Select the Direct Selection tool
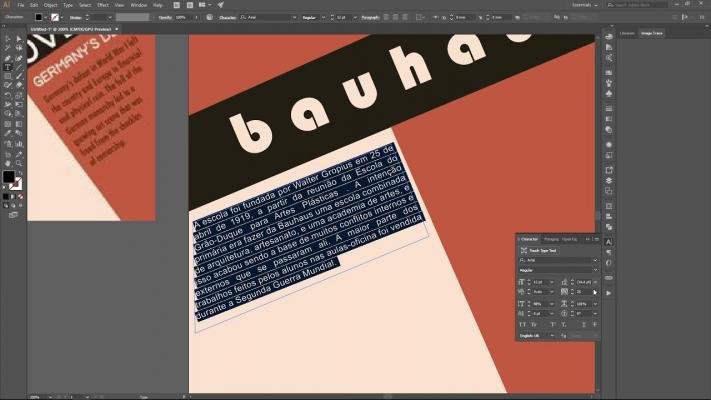The width and height of the screenshot is (711, 400). pyautogui.click(x=19, y=39)
